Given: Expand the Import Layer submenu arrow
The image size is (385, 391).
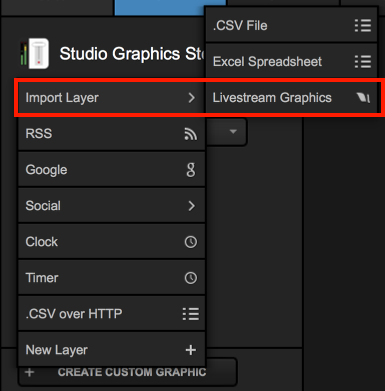Looking at the screenshot, I should coord(191,98).
